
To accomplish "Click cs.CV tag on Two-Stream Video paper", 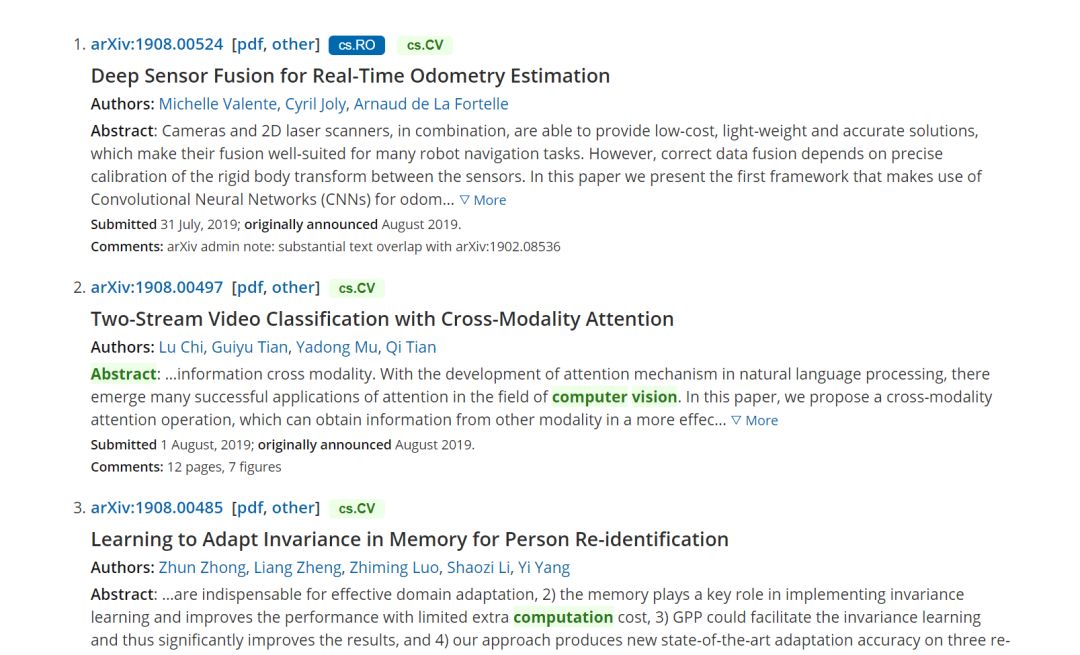I will point(357,289).
